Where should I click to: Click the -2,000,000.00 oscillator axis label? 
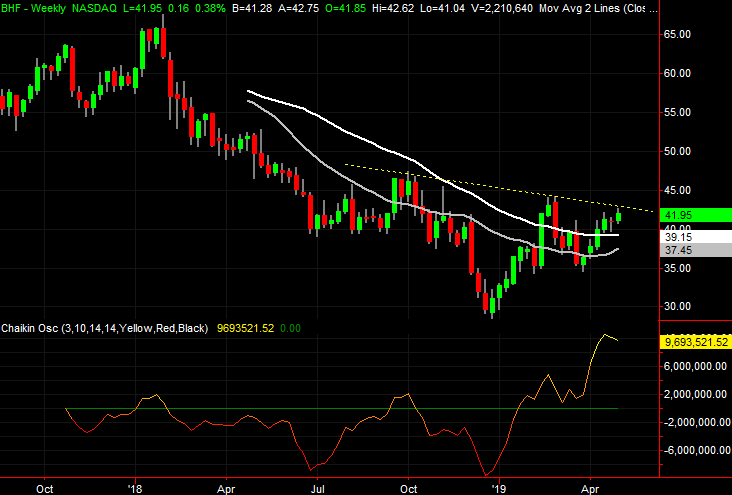(697, 422)
